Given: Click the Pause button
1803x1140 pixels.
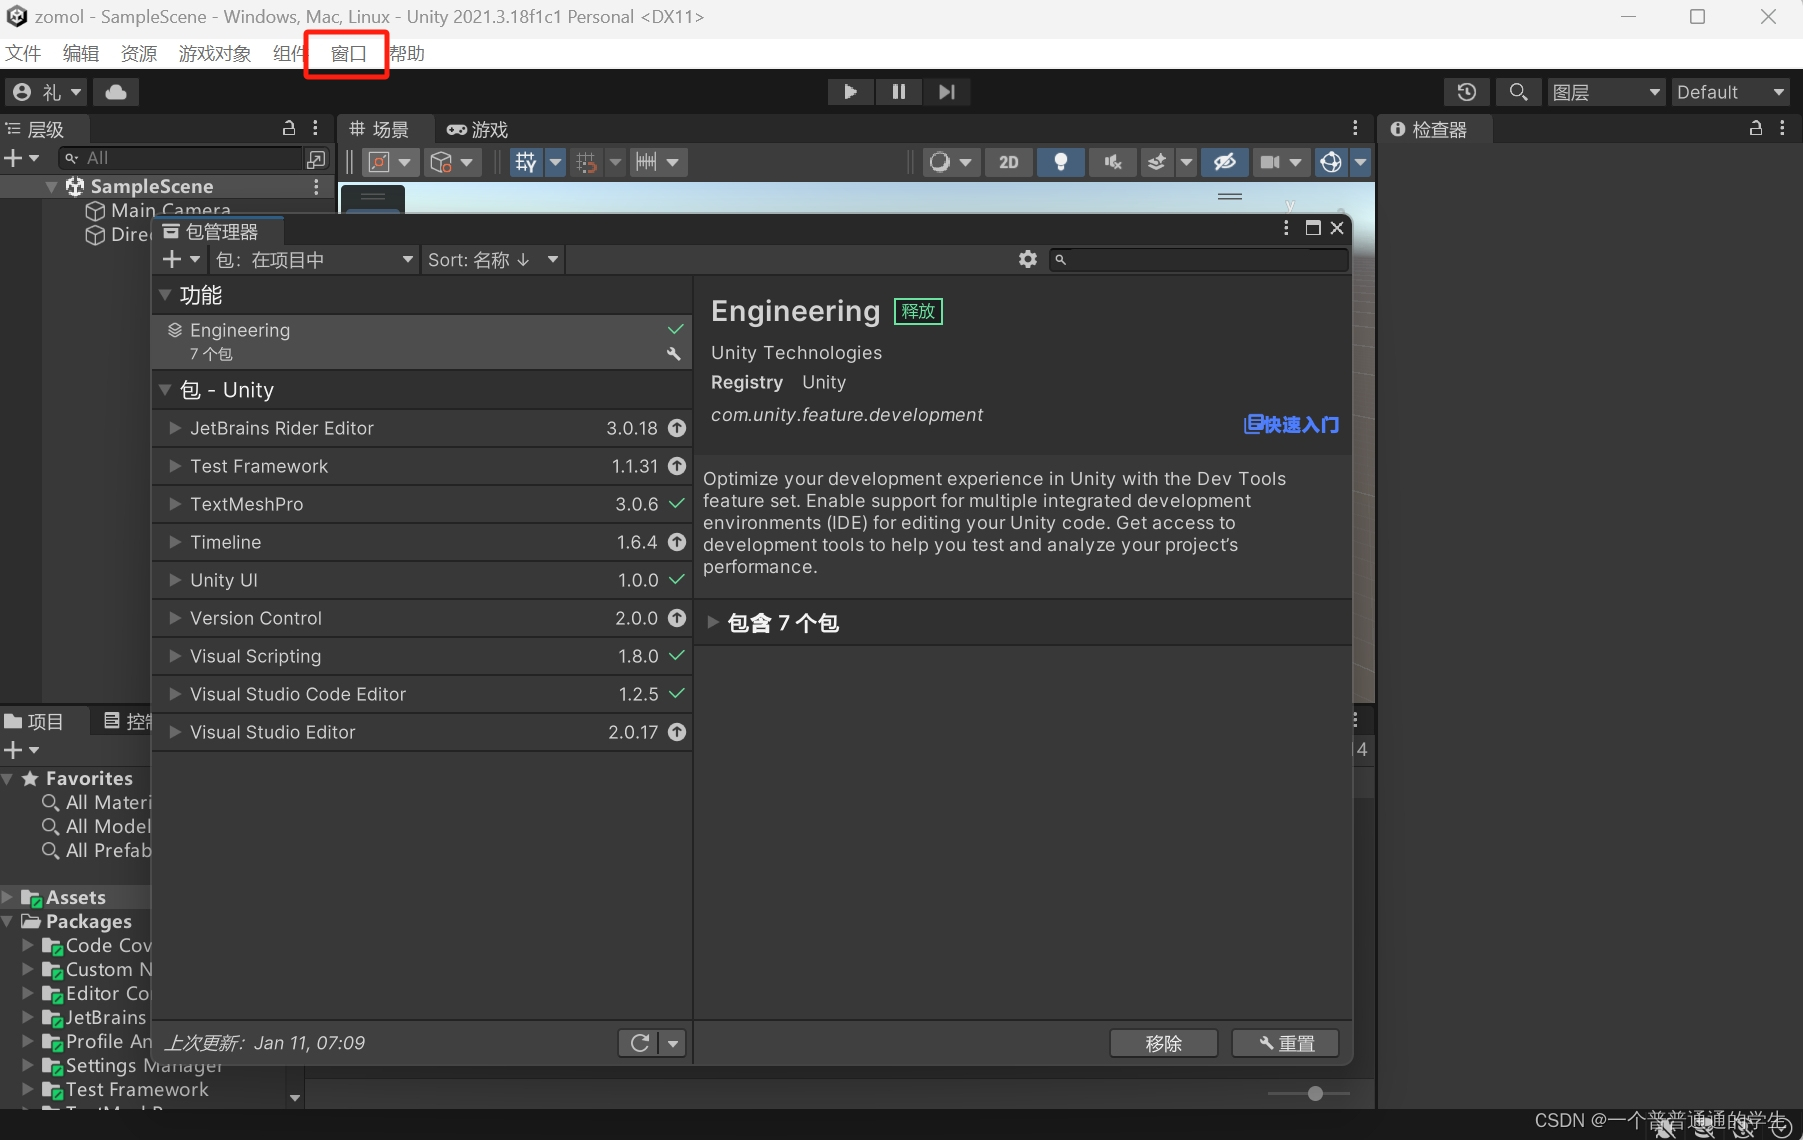Looking at the screenshot, I should [x=898, y=92].
